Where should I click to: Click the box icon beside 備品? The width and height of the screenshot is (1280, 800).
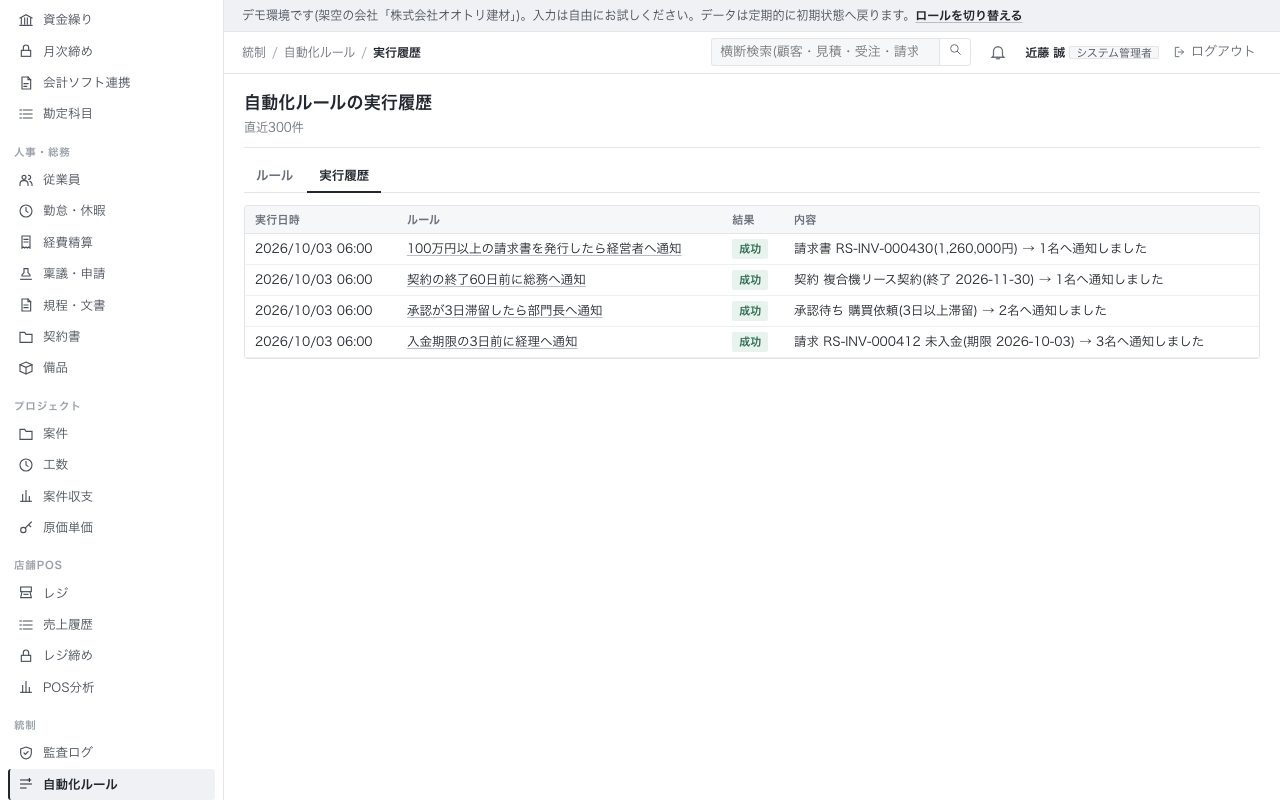coord(26,368)
